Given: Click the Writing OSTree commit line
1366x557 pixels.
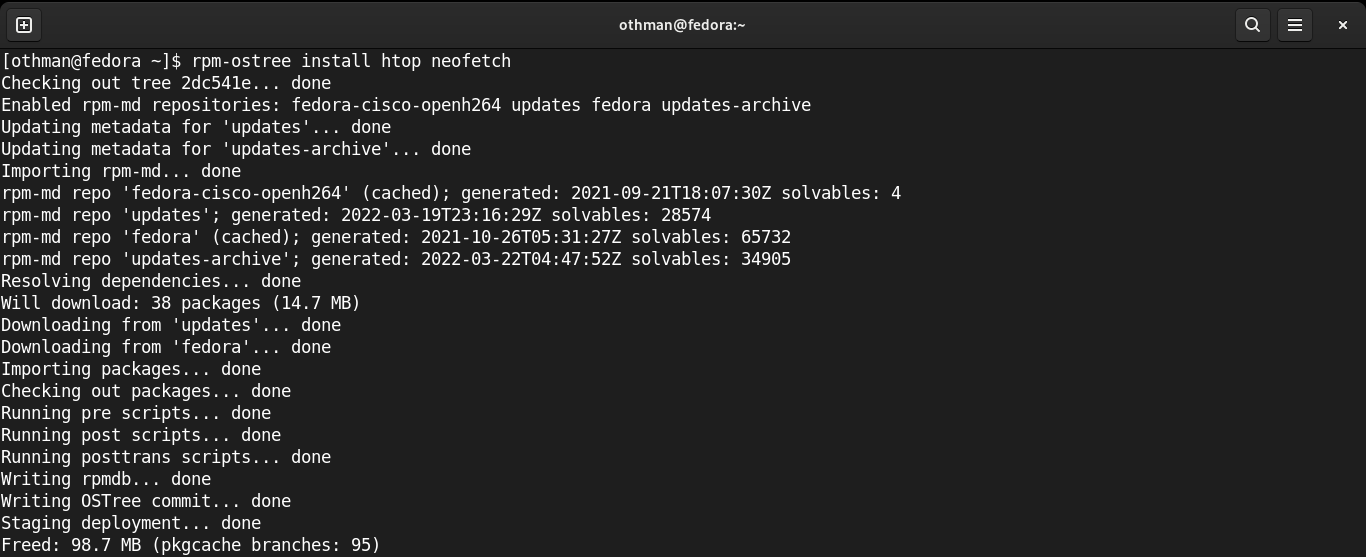Looking at the screenshot, I should point(146,501).
